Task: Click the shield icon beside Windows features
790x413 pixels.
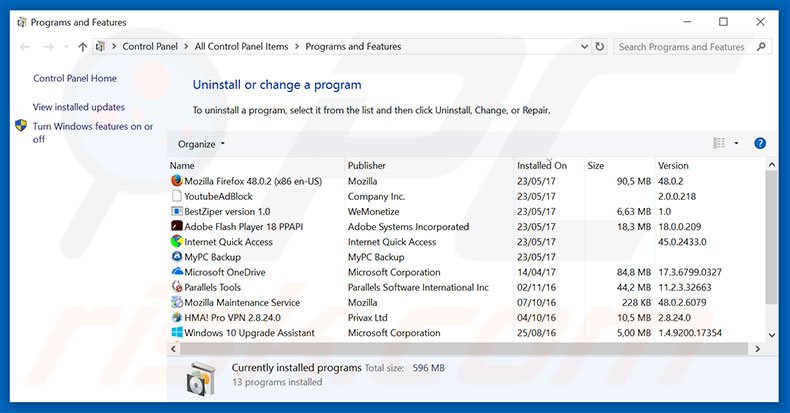Action: (21, 125)
